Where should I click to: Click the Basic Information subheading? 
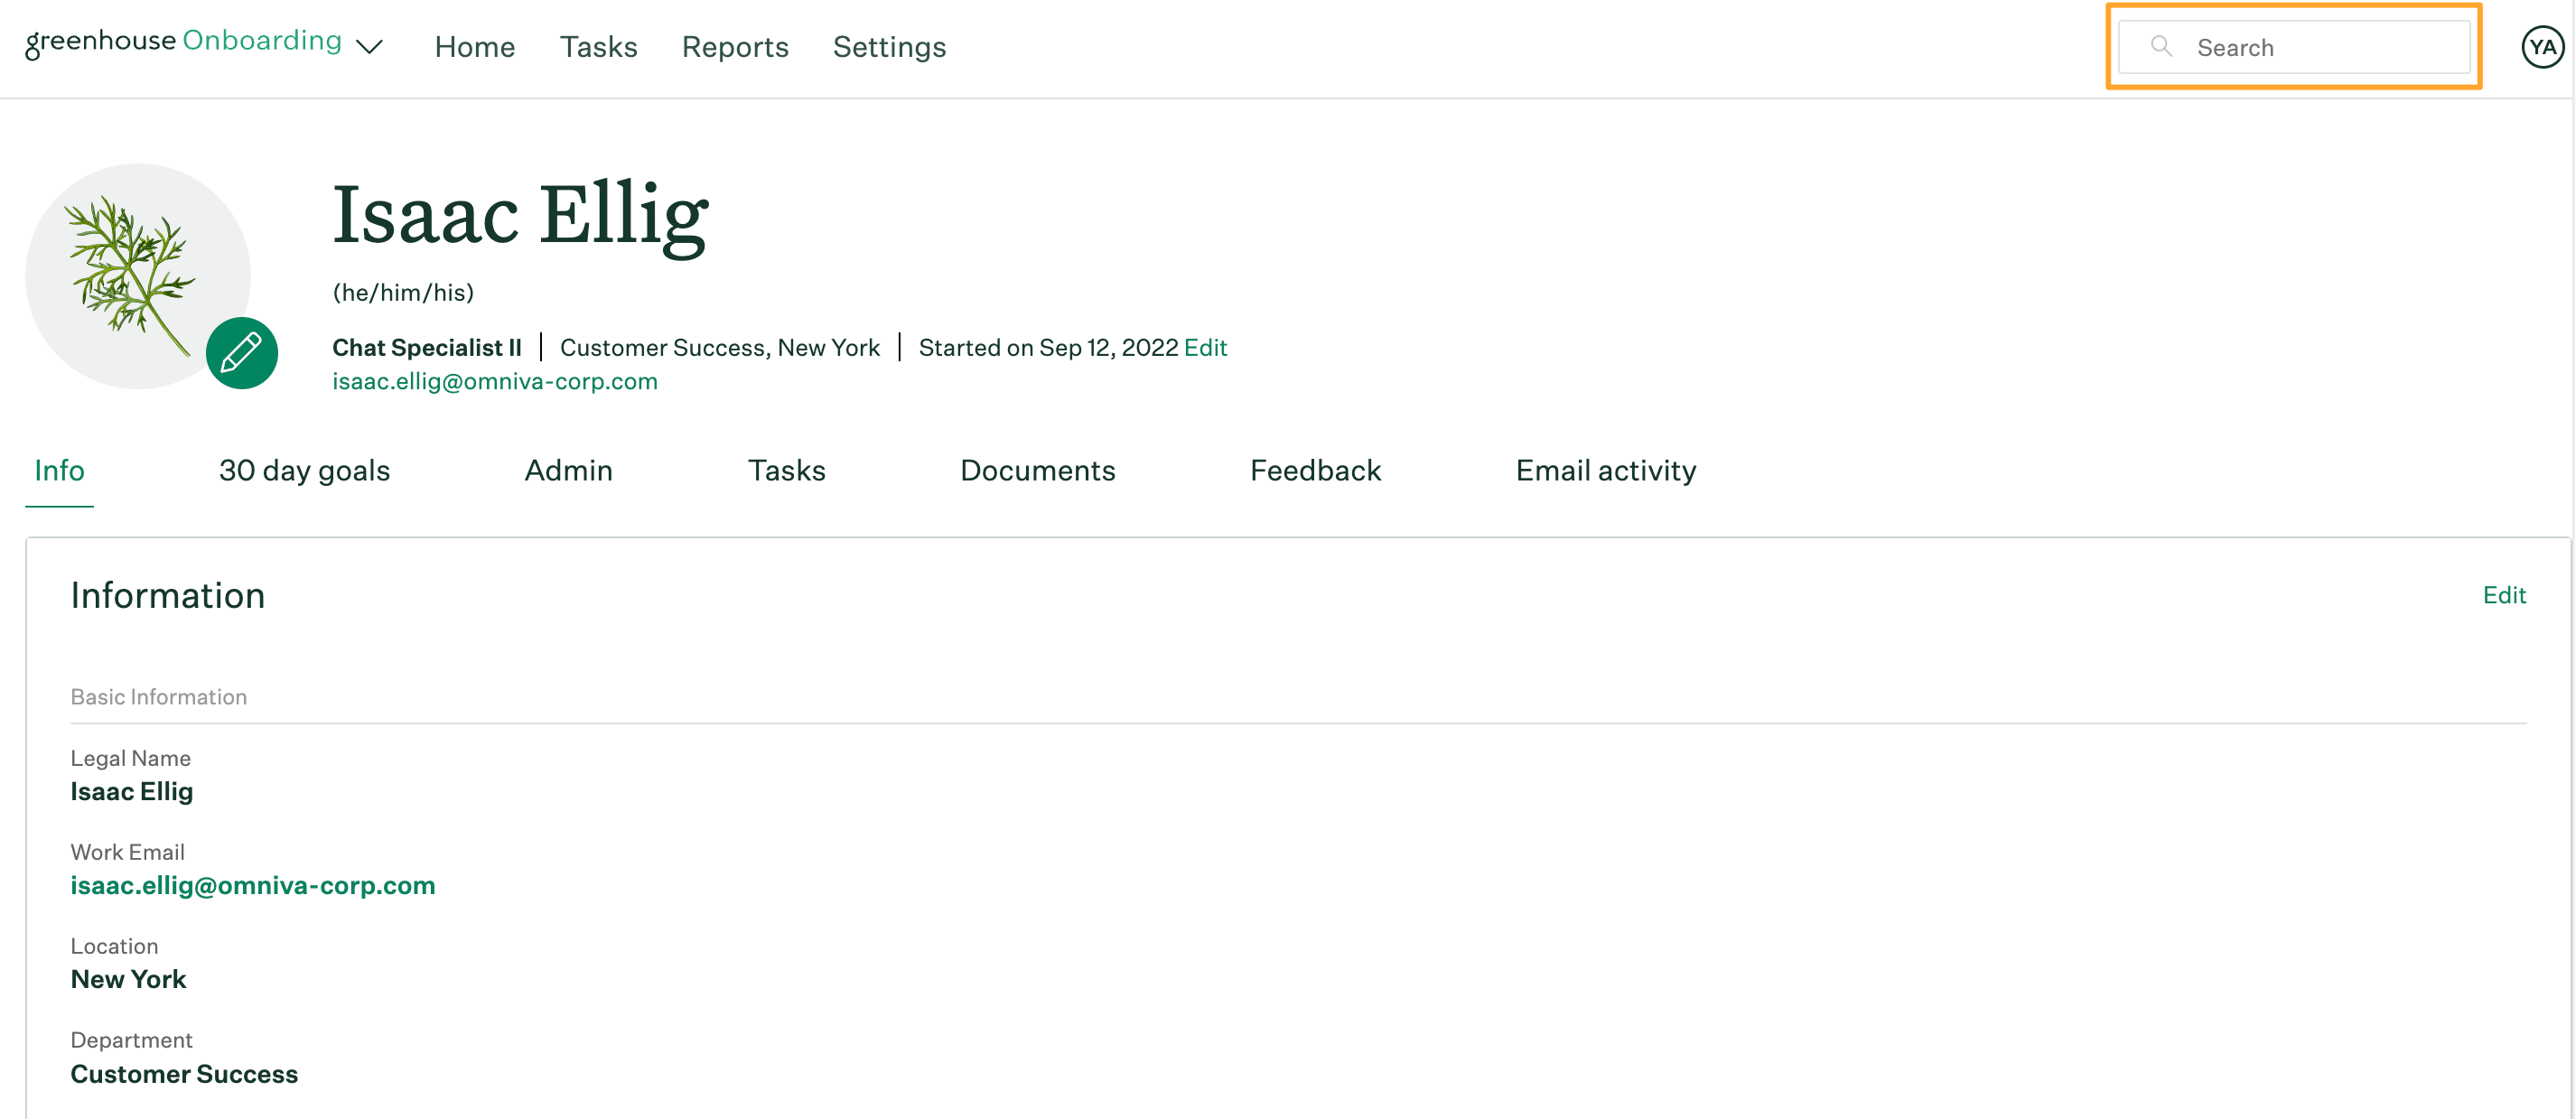pos(158,696)
